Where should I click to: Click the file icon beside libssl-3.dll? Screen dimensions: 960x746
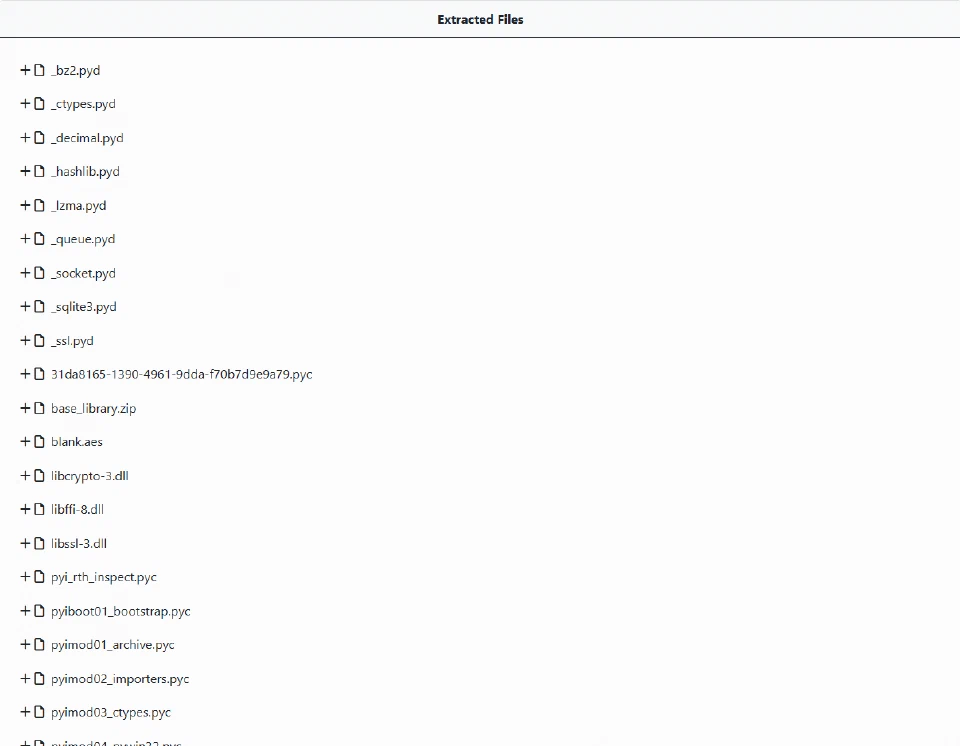(40, 543)
